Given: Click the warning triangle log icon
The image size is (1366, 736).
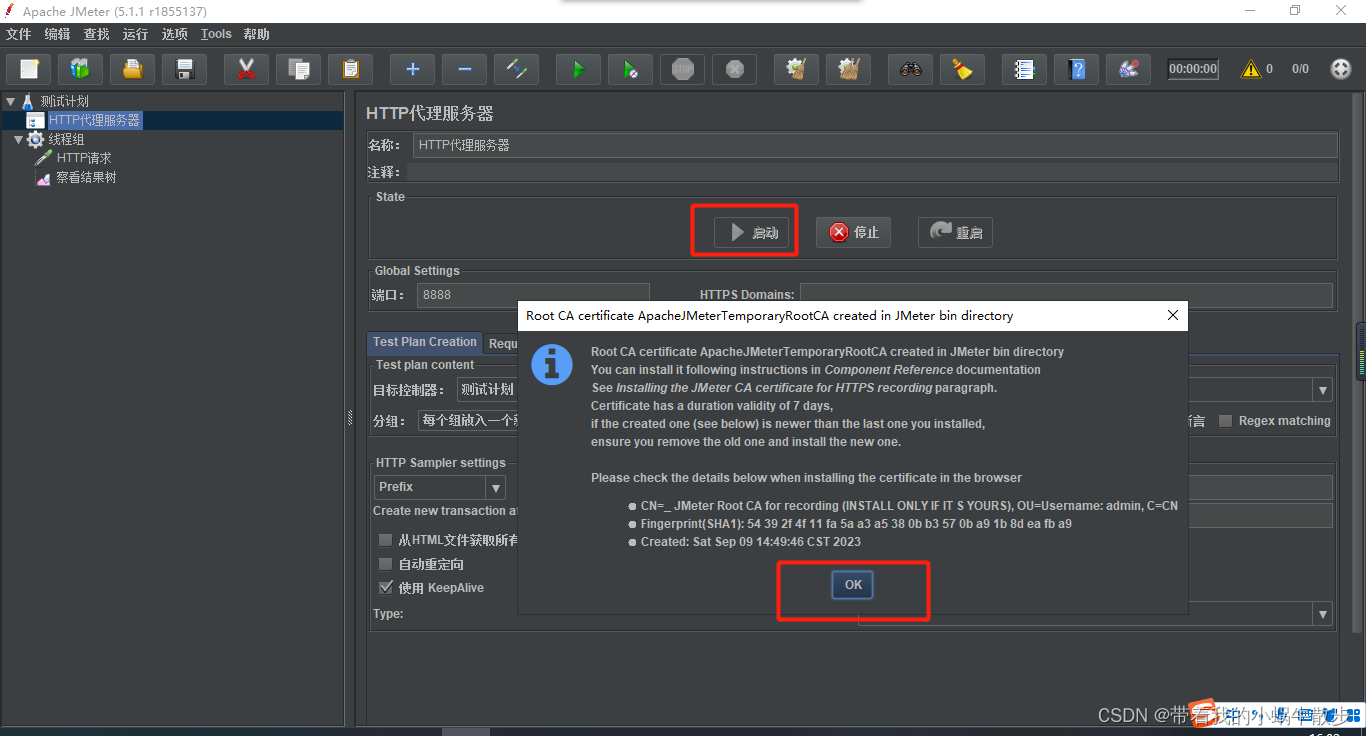Looking at the screenshot, I should (x=1251, y=69).
